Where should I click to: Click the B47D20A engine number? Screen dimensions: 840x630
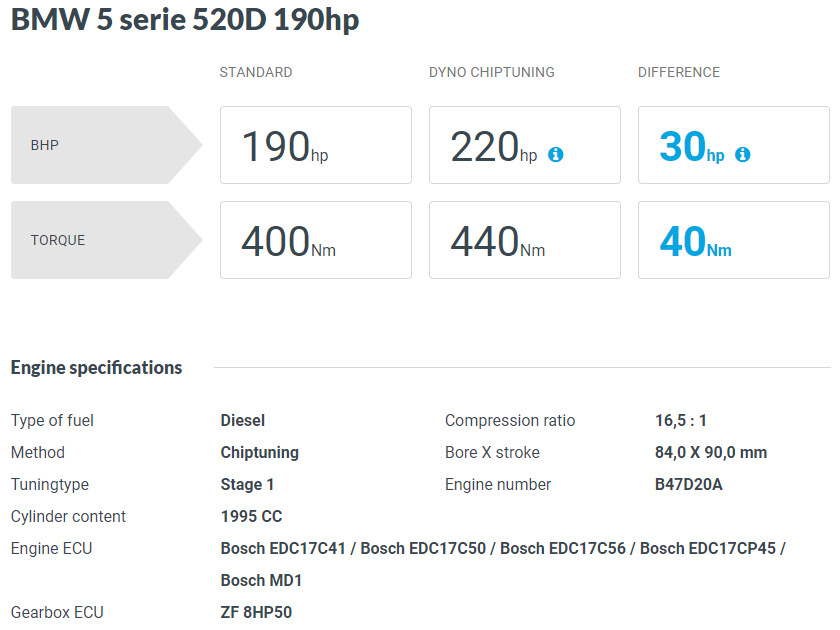coord(689,484)
